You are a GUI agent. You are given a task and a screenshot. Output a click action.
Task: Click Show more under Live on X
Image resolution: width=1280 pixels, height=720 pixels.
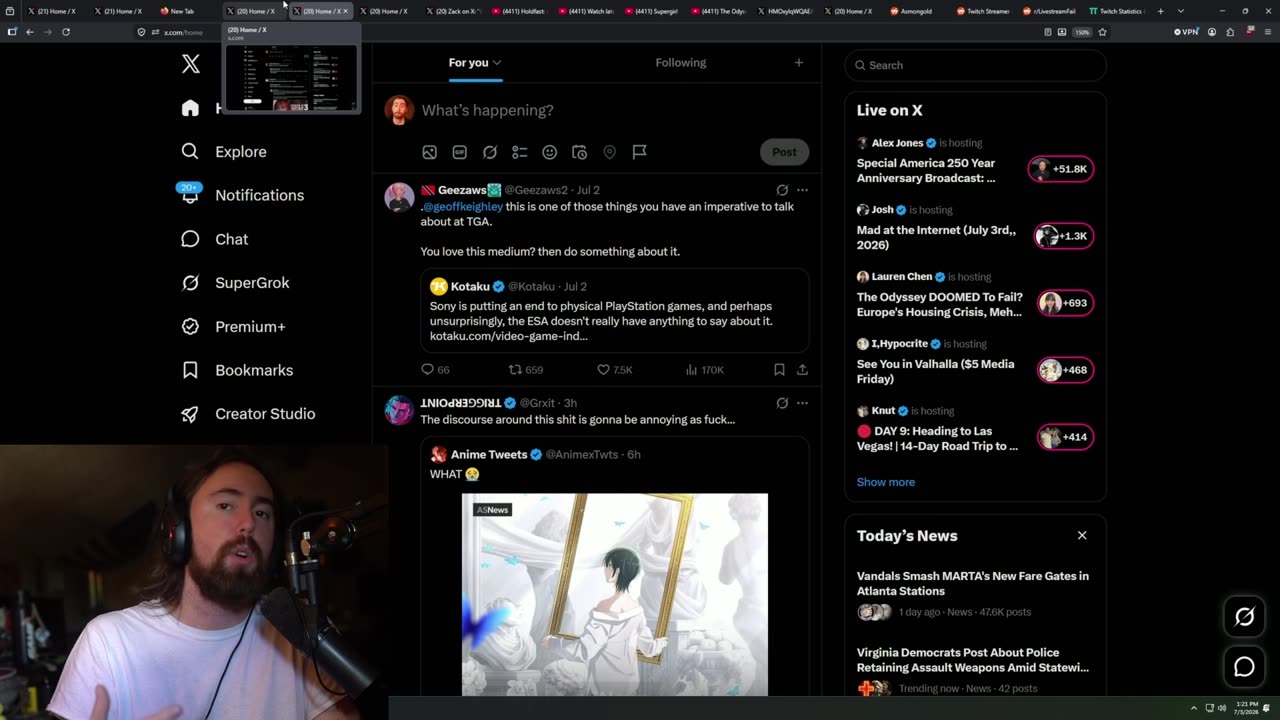(x=886, y=482)
